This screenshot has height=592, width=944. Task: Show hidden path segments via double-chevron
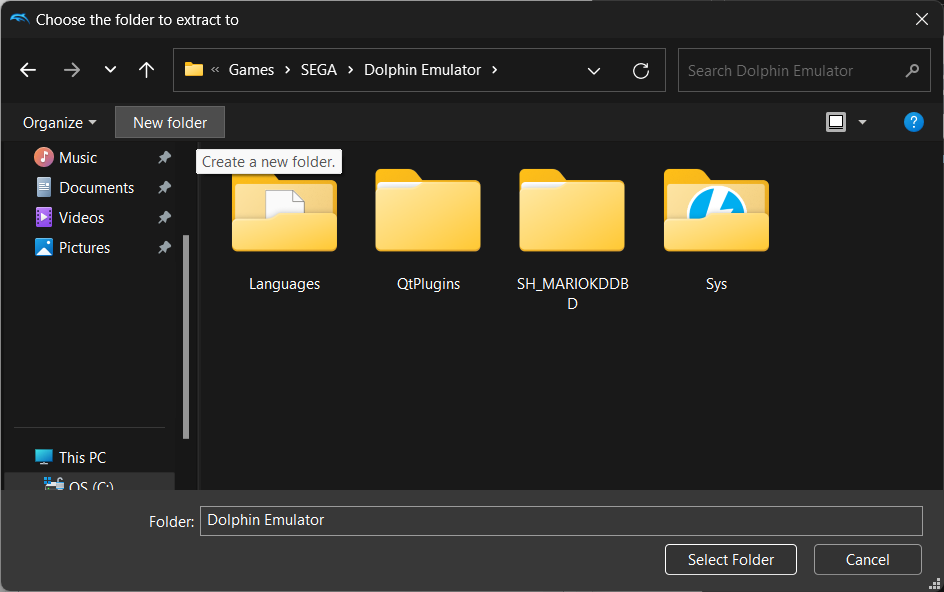pyautogui.click(x=215, y=70)
